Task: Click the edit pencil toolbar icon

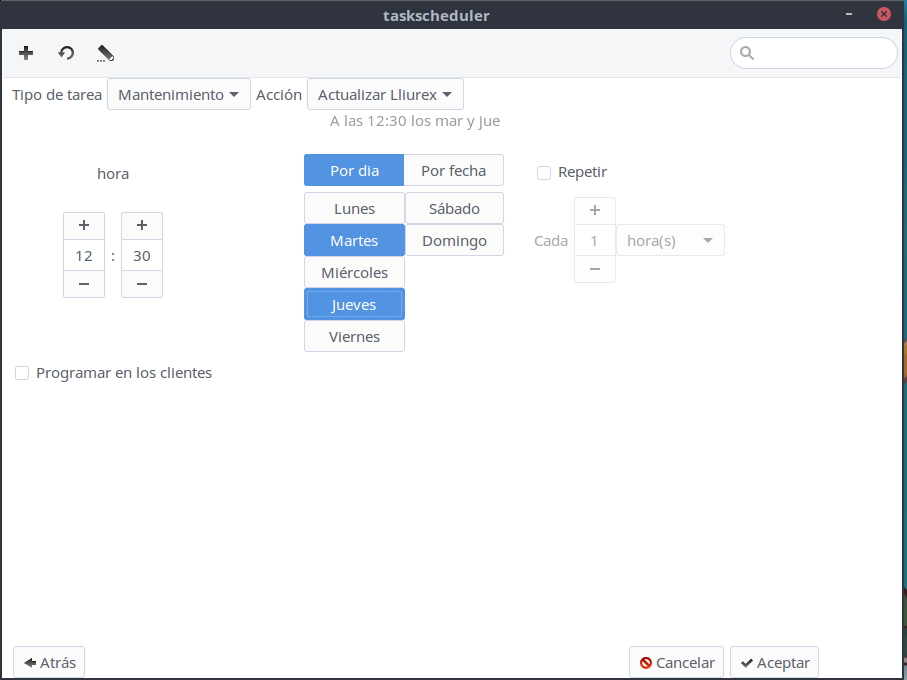Action: pos(105,53)
